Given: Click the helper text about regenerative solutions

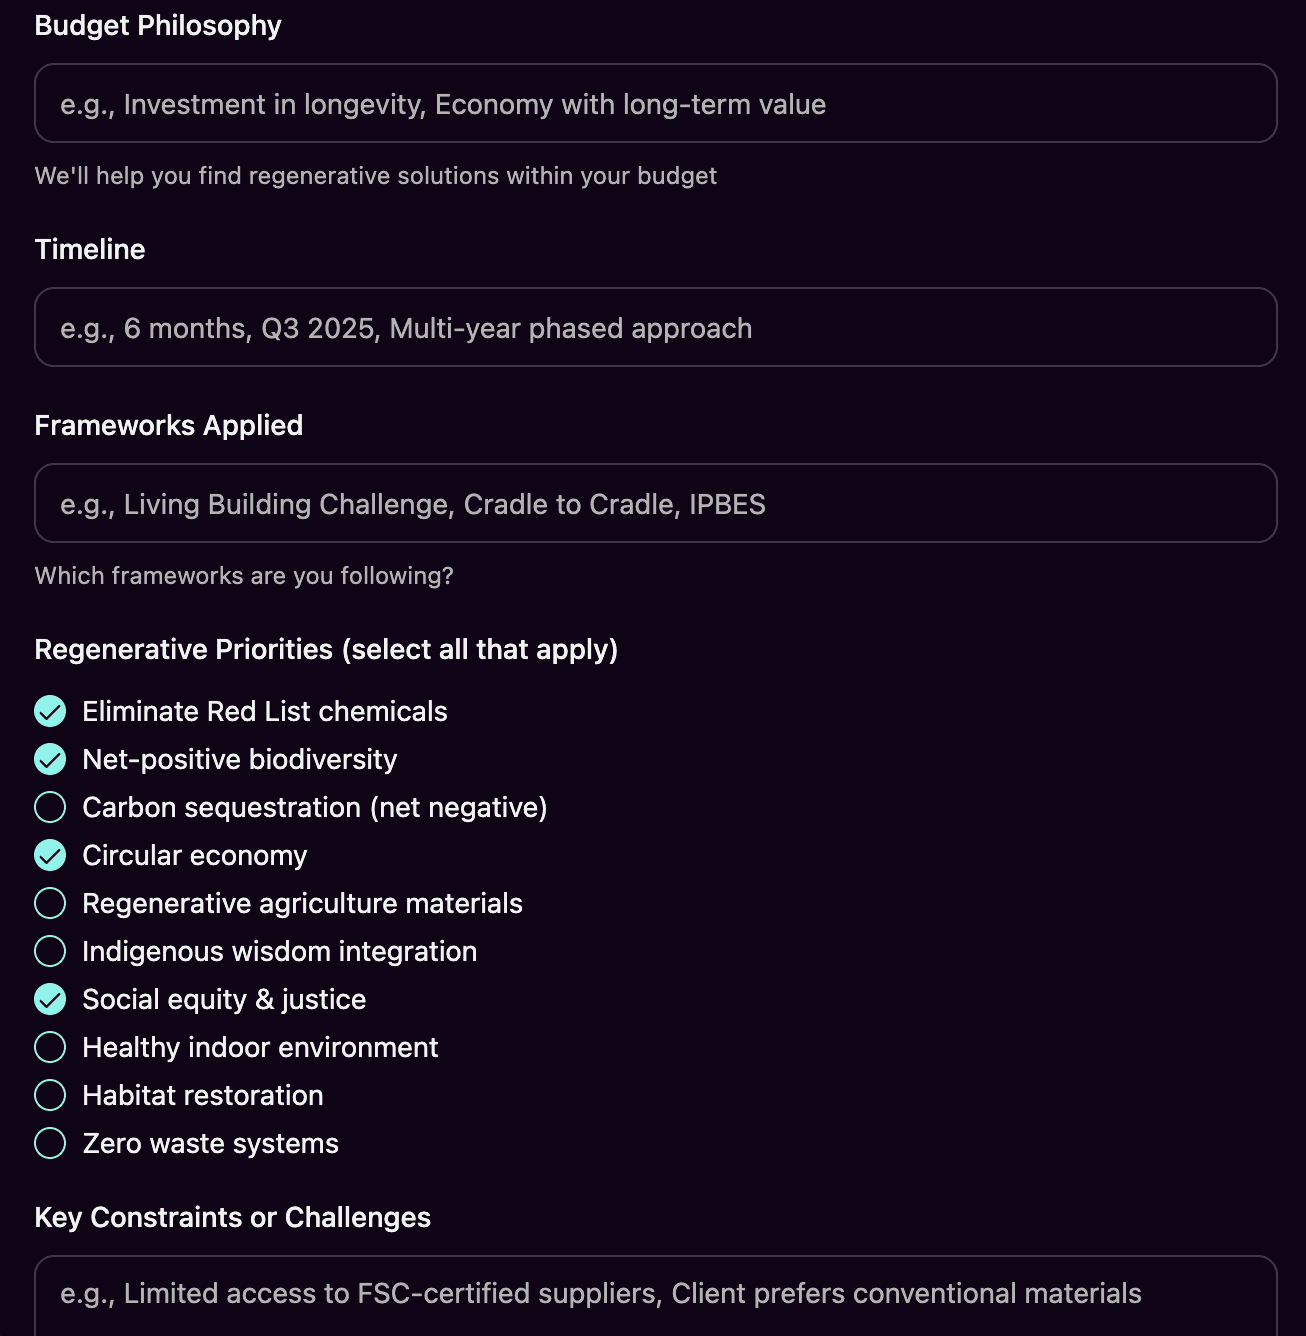Looking at the screenshot, I should pos(376,175).
